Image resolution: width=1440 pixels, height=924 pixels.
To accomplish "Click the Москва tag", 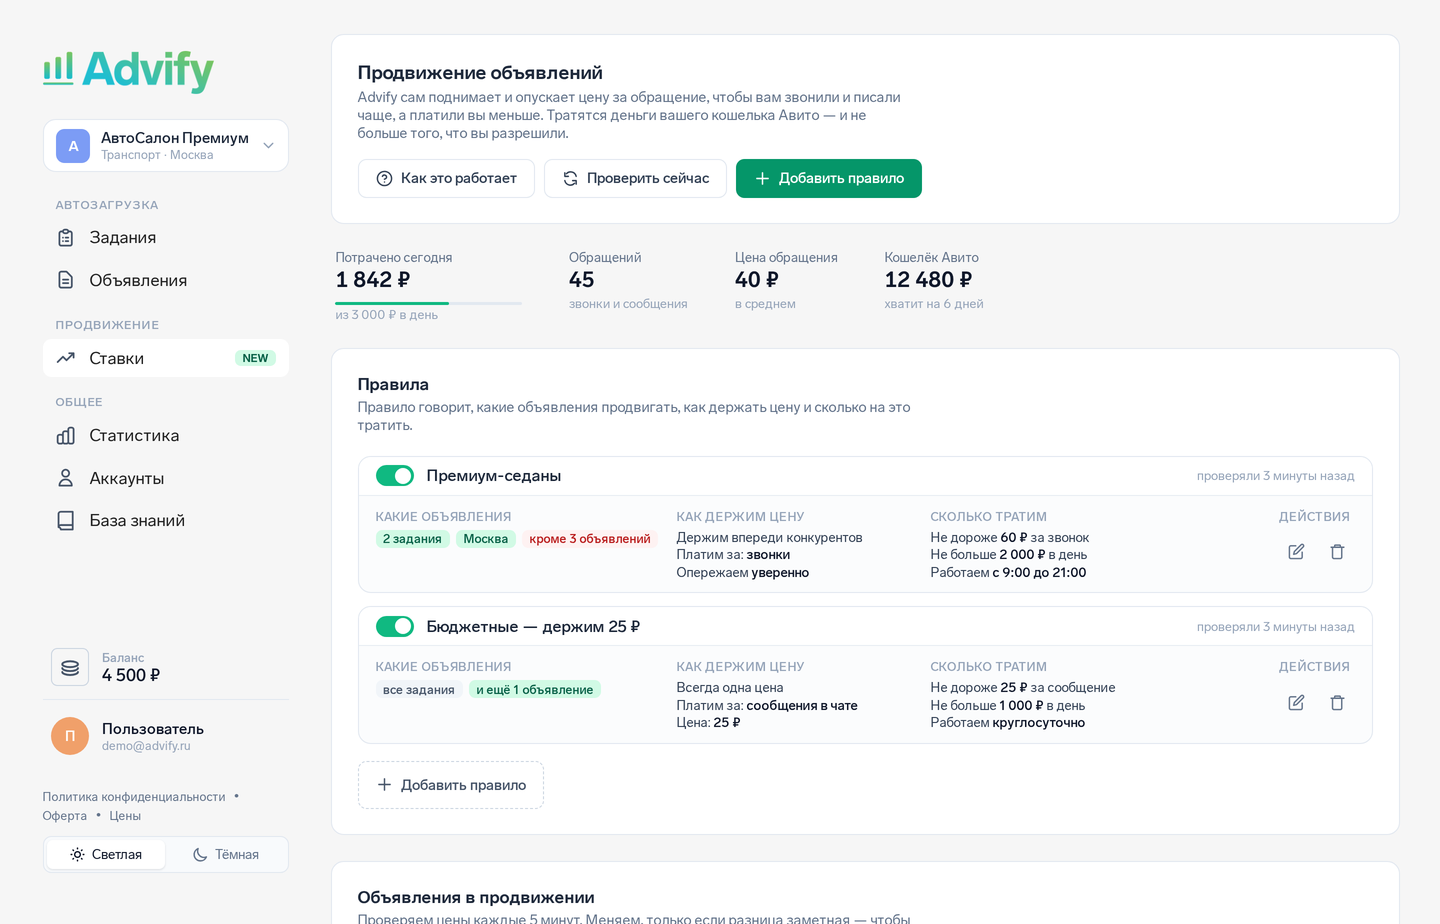I will click(486, 539).
